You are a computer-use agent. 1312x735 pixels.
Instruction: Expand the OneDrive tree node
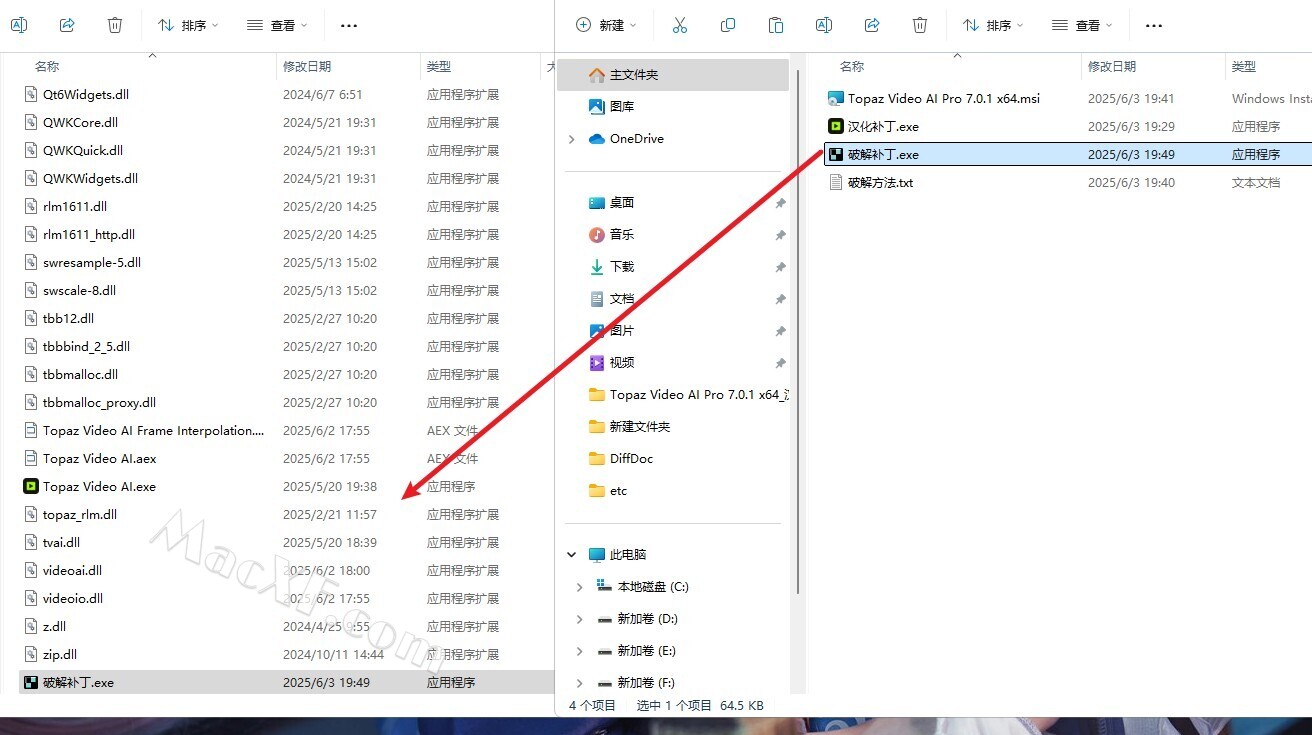click(x=571, y=139)
